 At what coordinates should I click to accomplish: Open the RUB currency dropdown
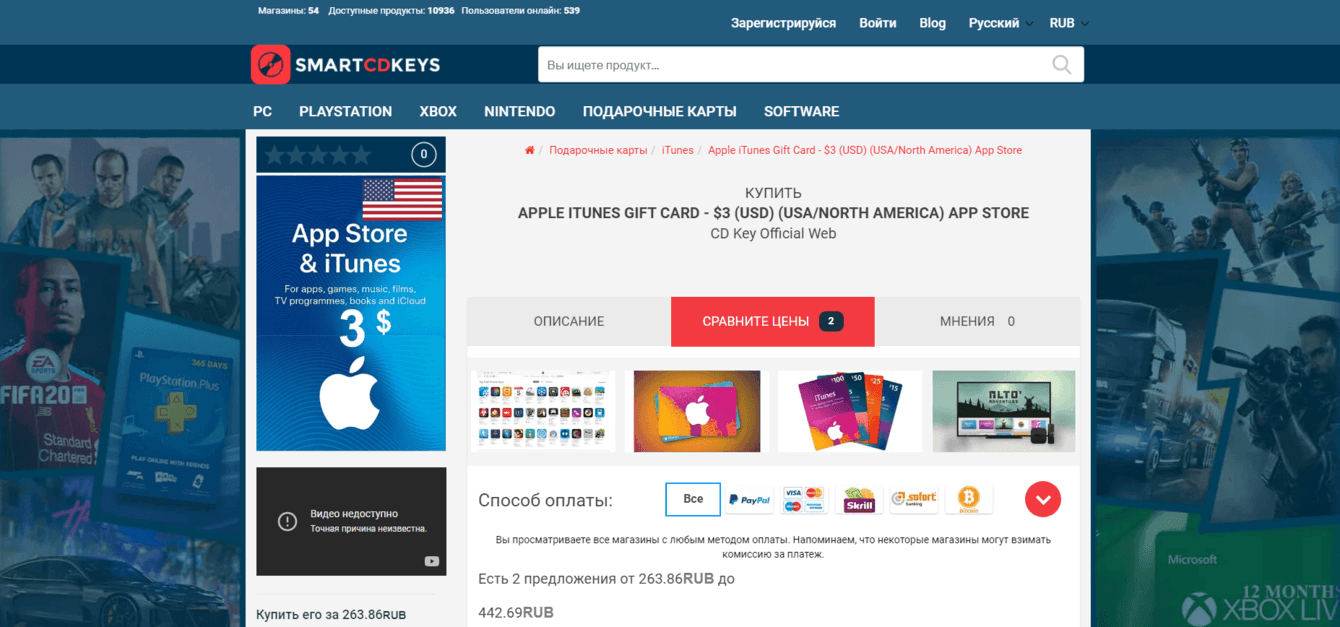1069,23
